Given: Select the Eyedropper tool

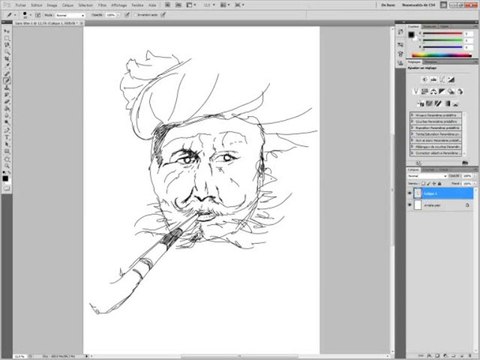Looking at the screenshot, I should [6, 66].
